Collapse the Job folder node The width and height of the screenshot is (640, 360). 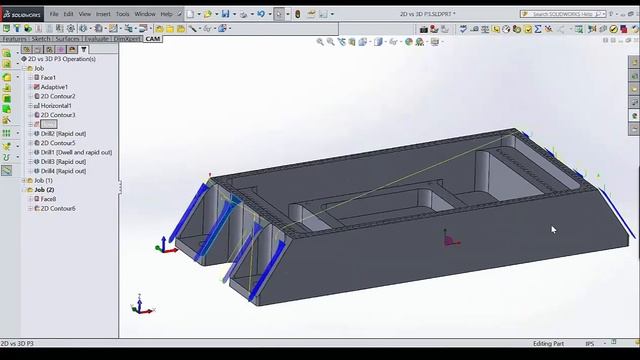pyautogui.click(x=24, y=68)
